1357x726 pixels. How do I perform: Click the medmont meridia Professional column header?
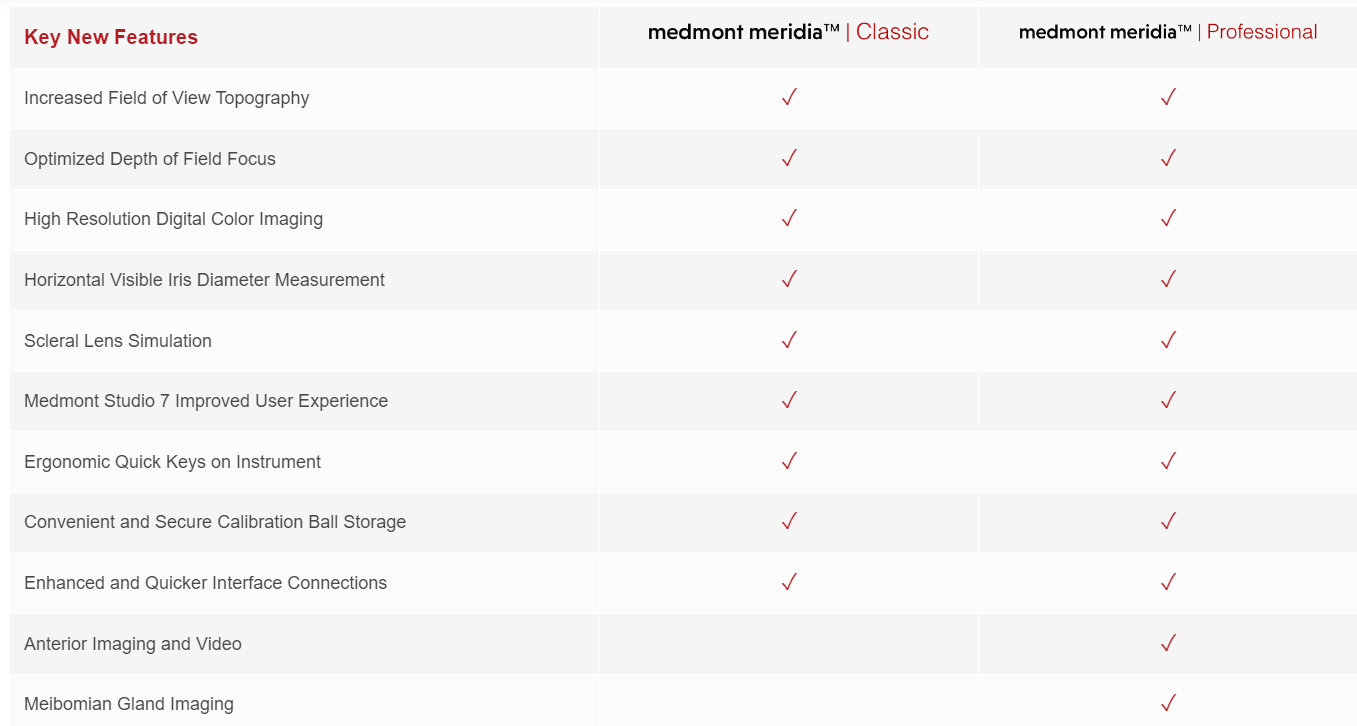[x=1168, y=32]
